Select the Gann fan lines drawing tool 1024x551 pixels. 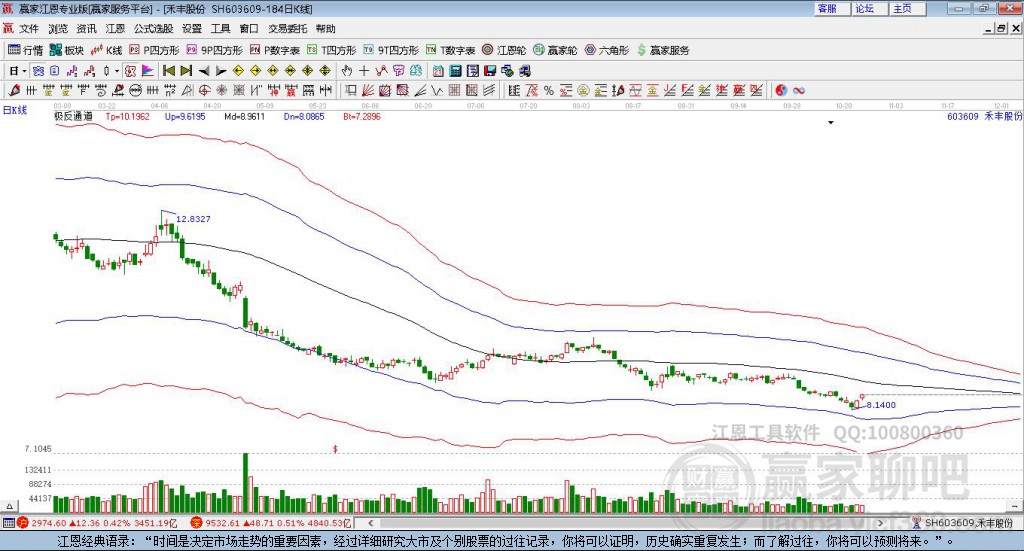point(367,90)
